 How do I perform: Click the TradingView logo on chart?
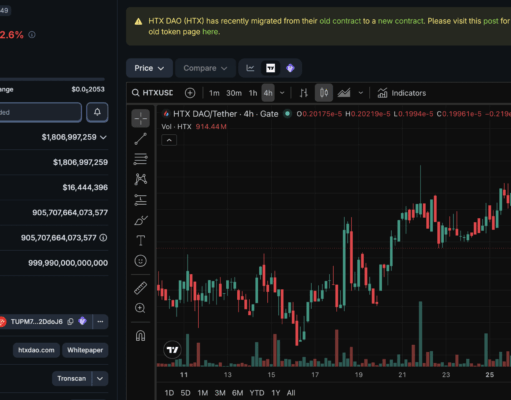[172, 350]
